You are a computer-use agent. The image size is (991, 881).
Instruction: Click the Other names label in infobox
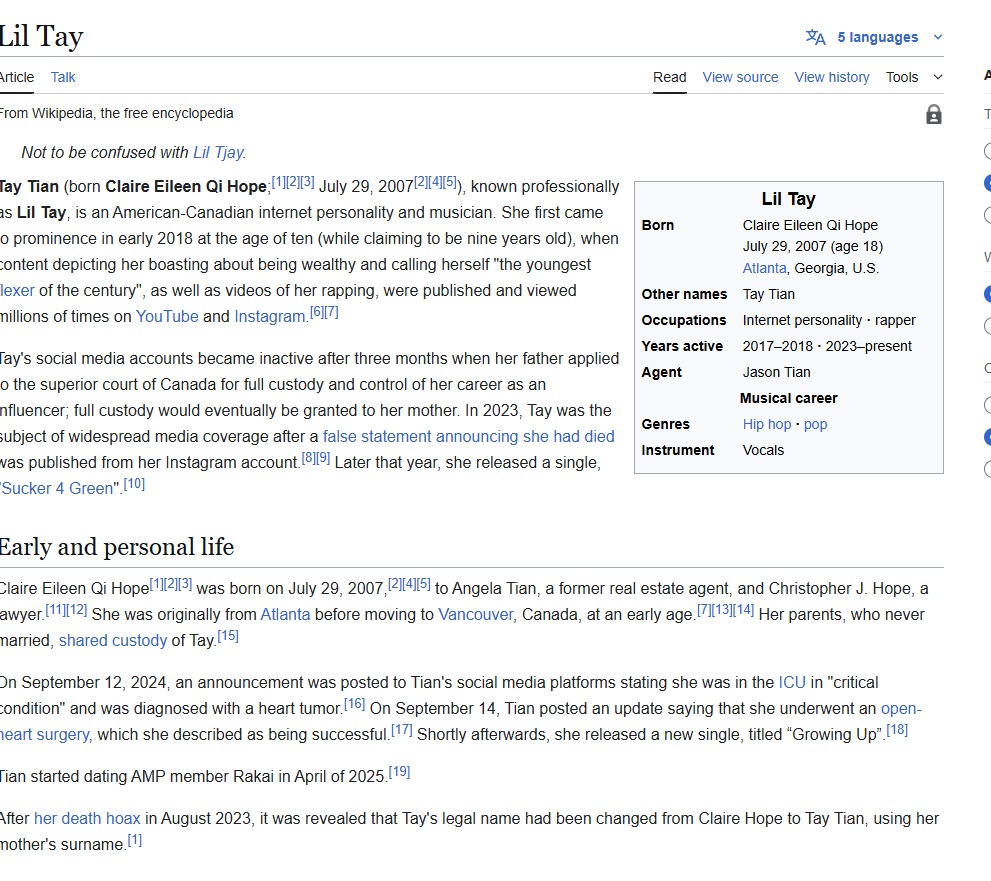[684, 294]
